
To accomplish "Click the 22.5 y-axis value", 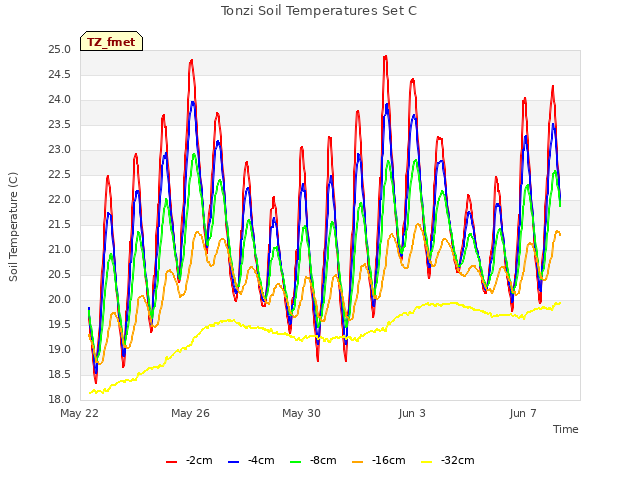I will 60,175.
